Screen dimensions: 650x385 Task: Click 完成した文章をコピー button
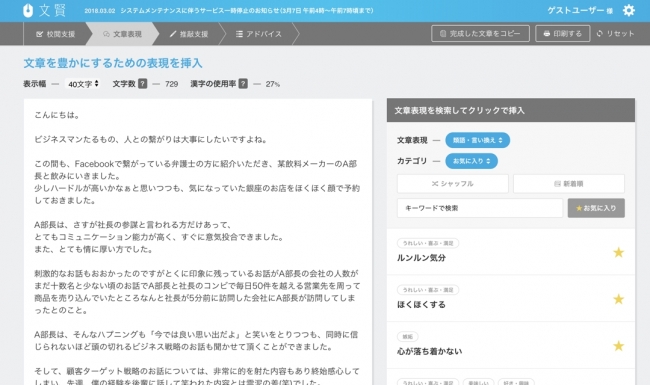(x=480, y=34)
